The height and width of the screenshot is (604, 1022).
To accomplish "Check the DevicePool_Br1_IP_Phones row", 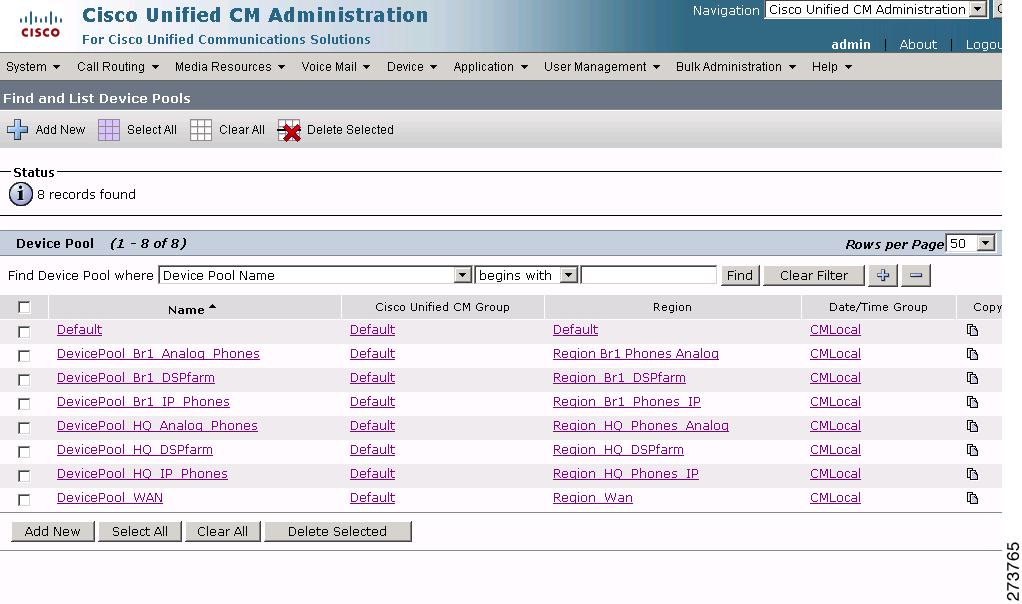I will pyautogui.click(x=24, y=404).
